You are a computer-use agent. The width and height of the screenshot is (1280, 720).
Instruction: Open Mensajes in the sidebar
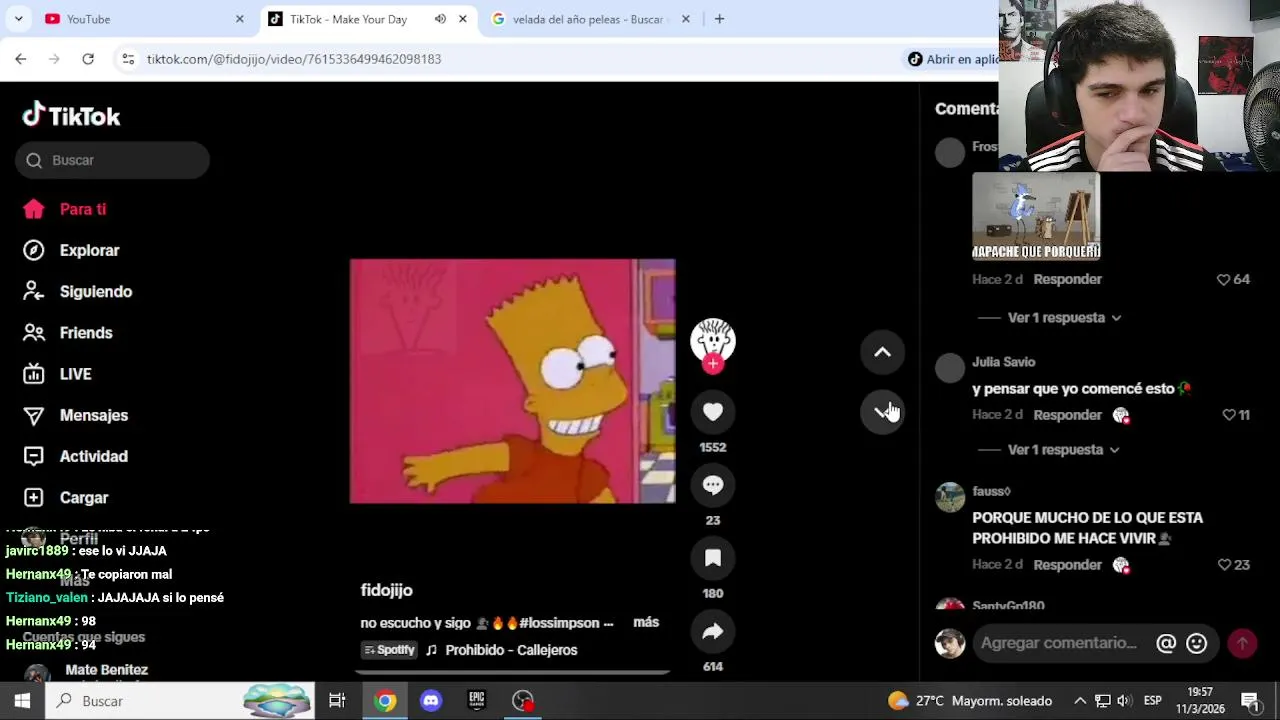75,415
